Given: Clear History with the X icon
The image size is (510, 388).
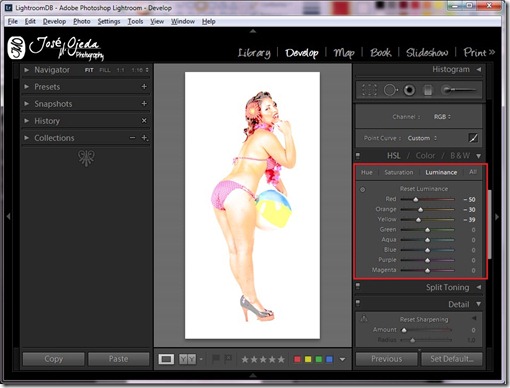Looking at the screenshot, I should [x=144, y=121].
